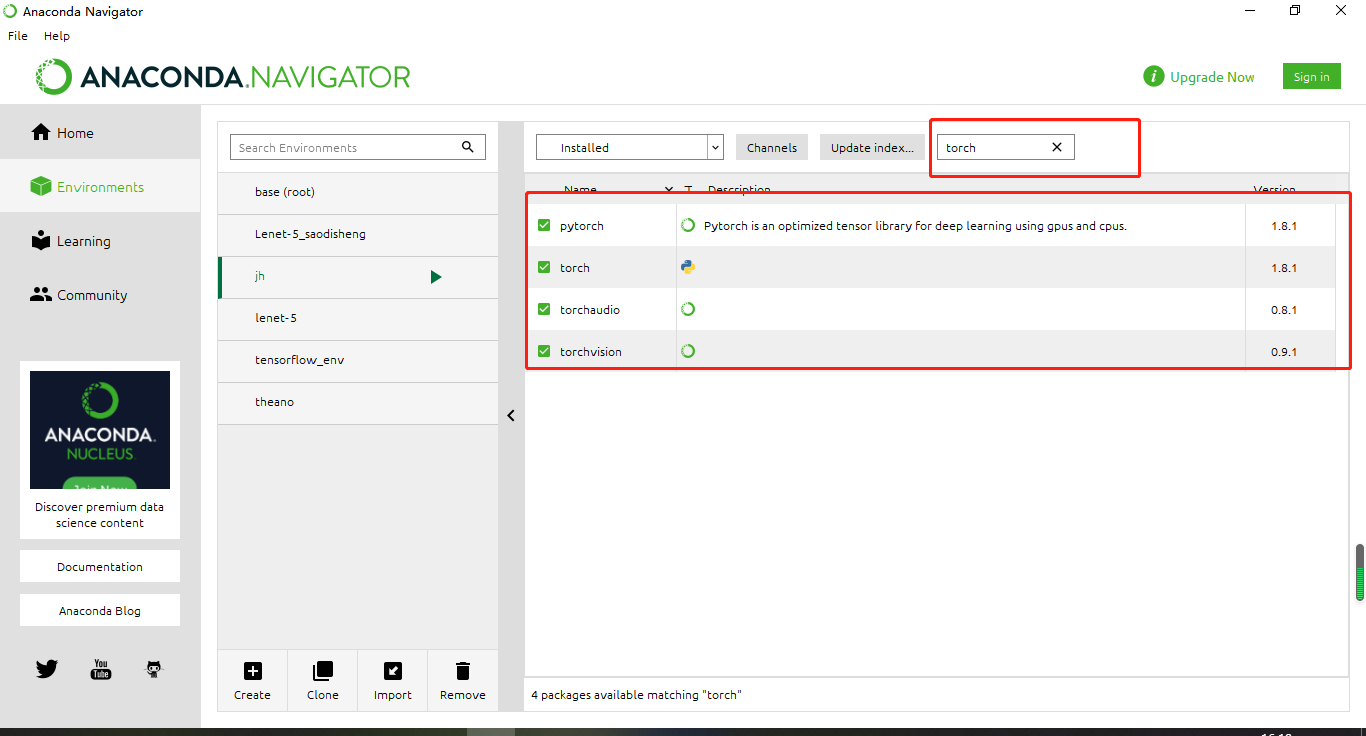Clear the torch search with X
Screen dimensions: 1366x736
point(1057,147)
